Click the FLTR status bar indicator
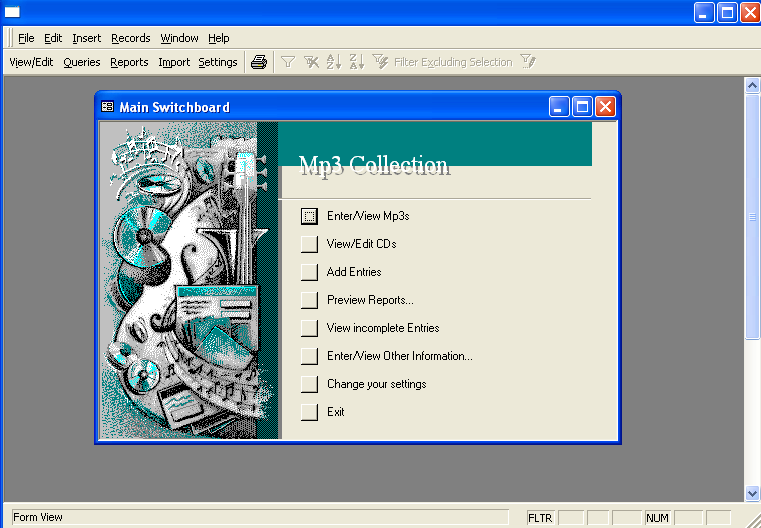This screenshot has width=761, height=528. pyautogui.click(x=540, y=518)
